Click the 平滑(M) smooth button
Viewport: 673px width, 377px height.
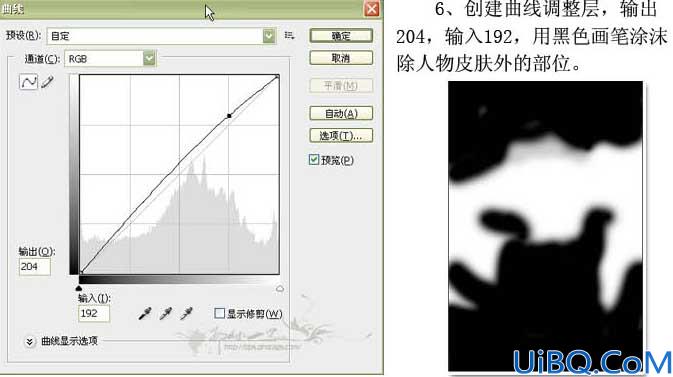[x=341, y=85]
